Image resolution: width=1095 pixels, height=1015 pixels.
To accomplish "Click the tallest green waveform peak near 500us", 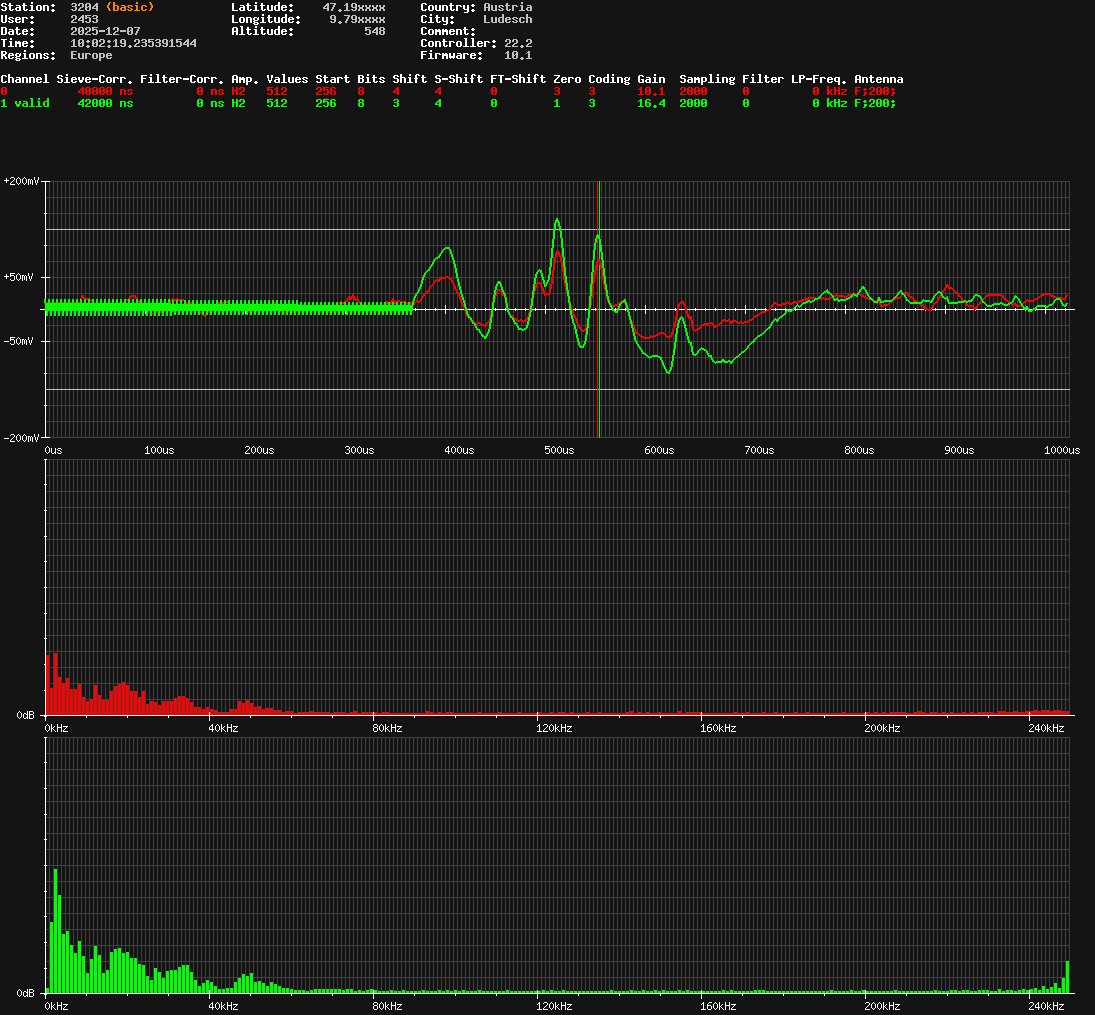I will pos(557,221).
